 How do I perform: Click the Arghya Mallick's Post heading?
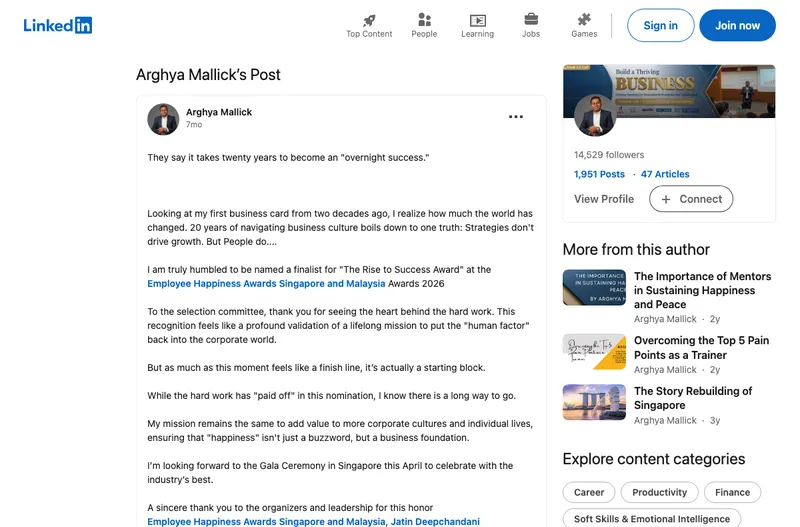(x=208, y=74)
